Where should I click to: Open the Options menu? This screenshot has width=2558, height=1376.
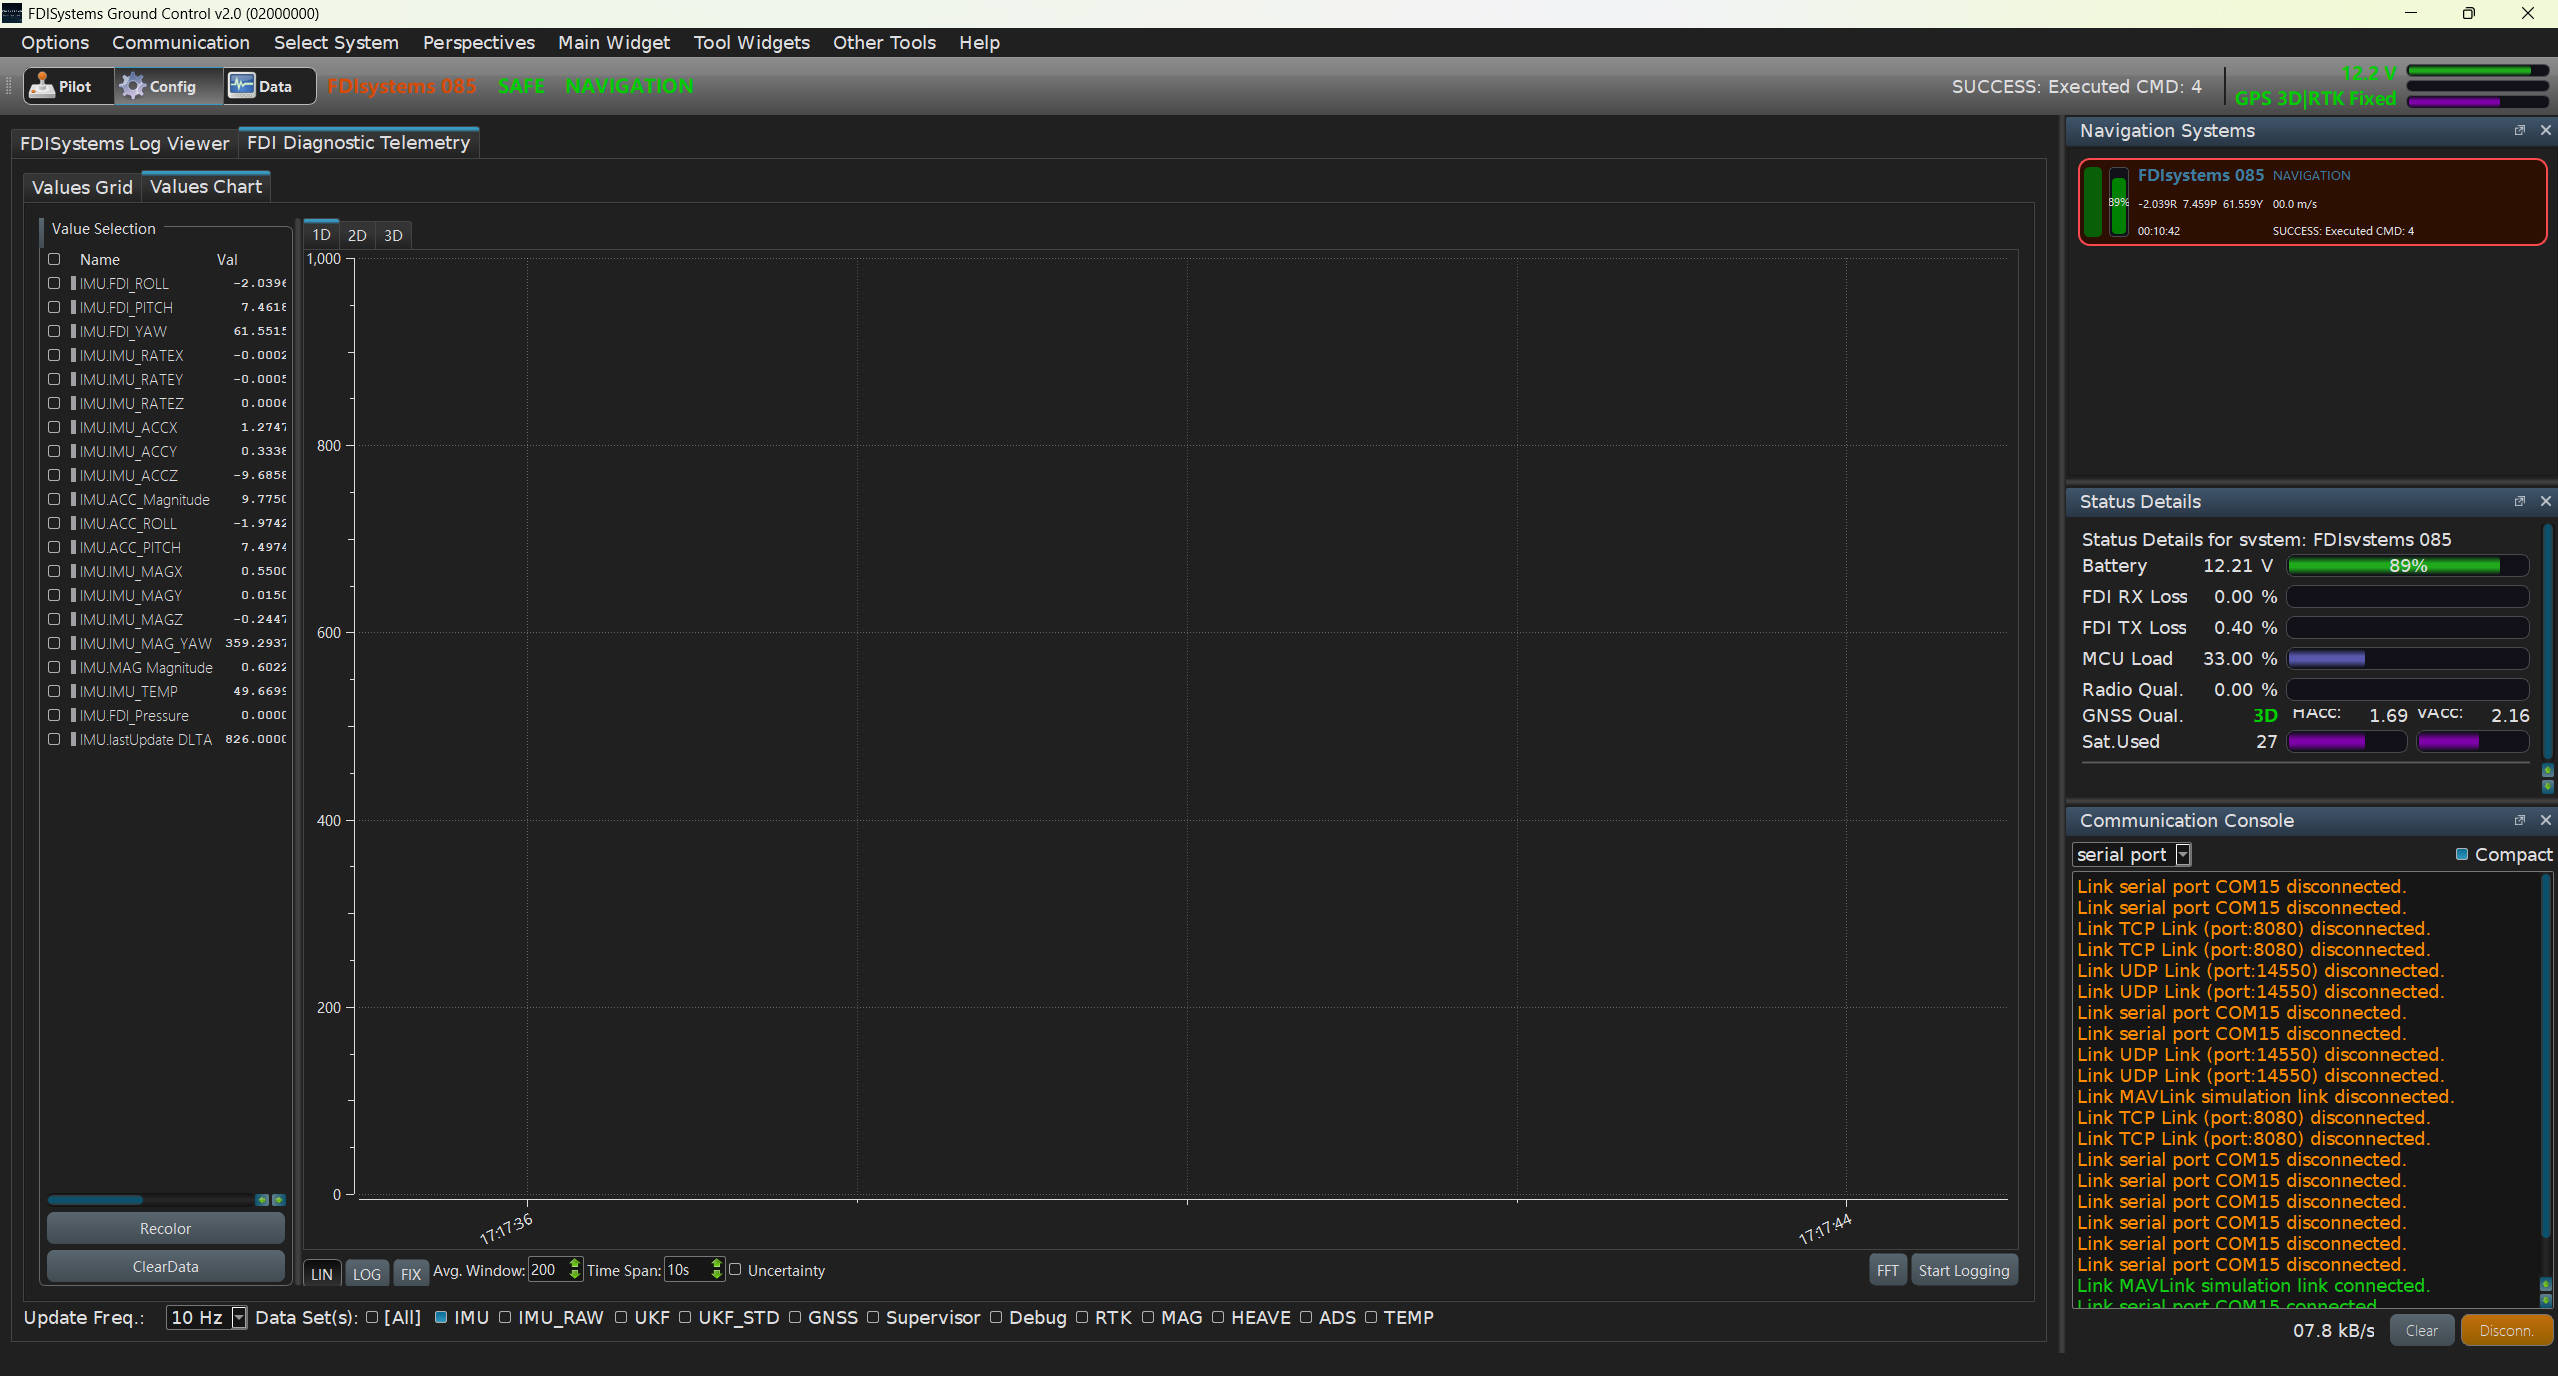point(55,42)
